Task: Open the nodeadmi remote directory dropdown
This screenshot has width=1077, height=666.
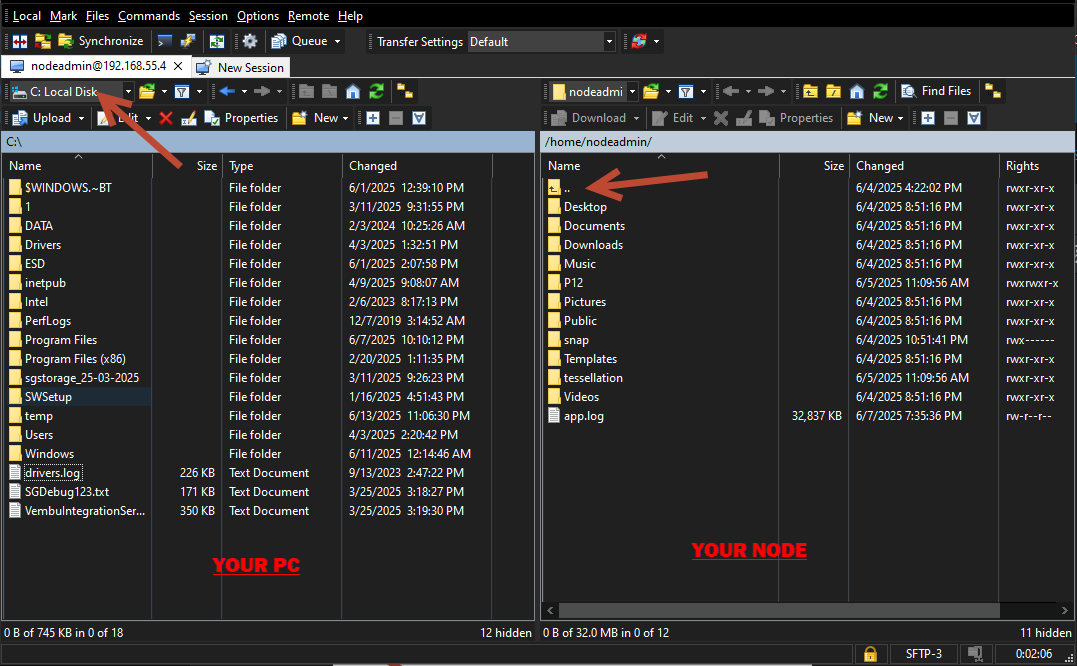Action: [x=595, y=91]
